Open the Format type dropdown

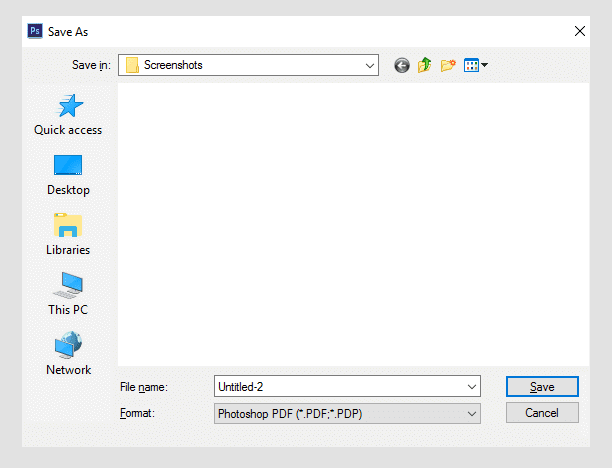472,414
